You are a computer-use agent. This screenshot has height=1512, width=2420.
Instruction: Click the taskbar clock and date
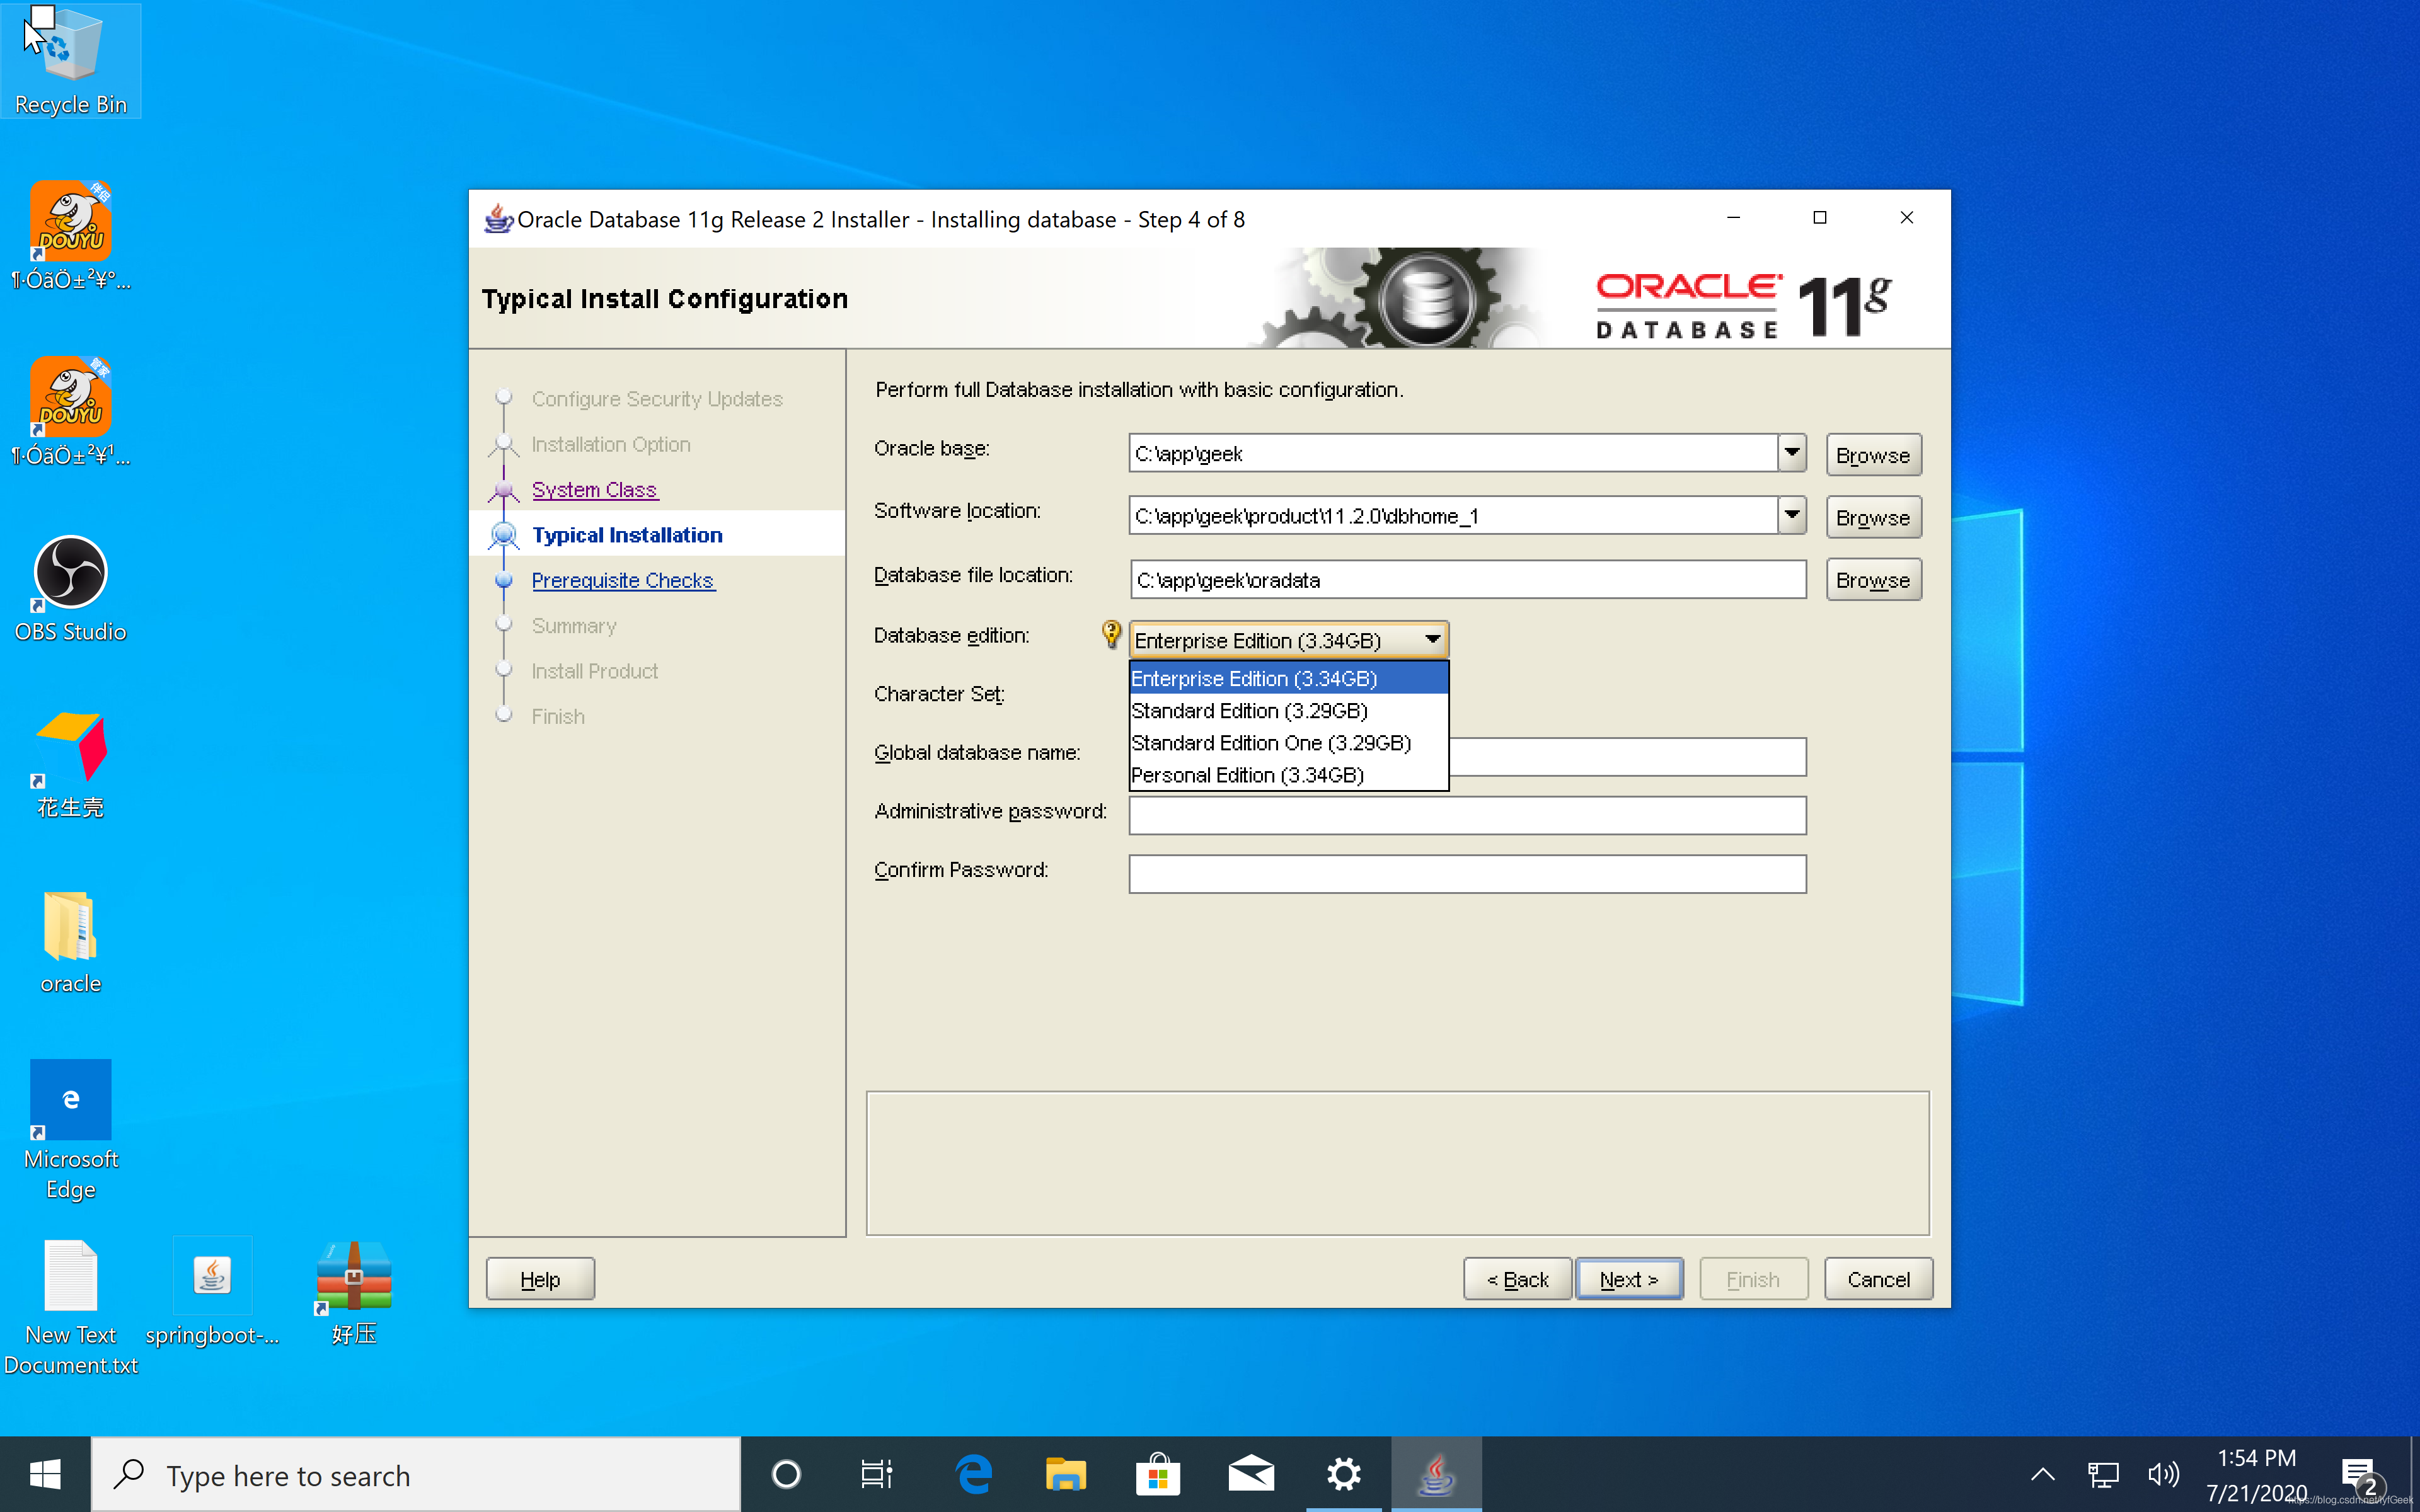tap(2256, 1474)
